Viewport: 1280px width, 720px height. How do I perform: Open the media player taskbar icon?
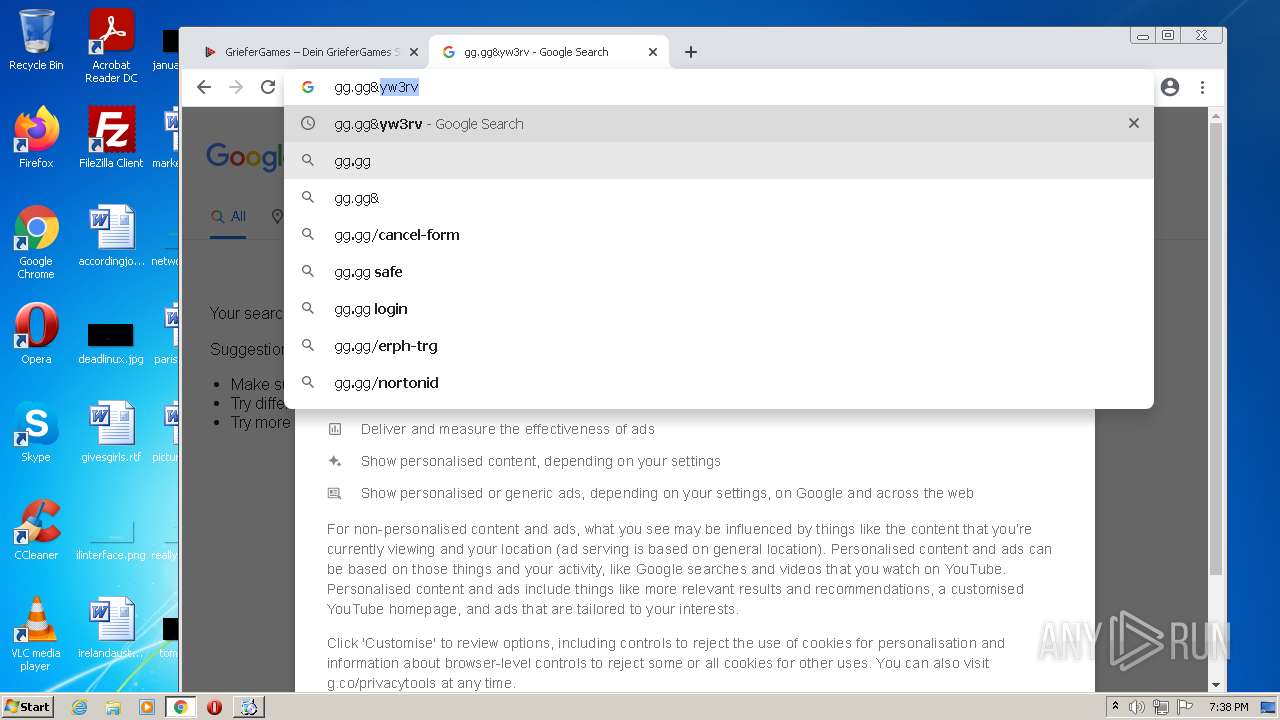[147, 707]
